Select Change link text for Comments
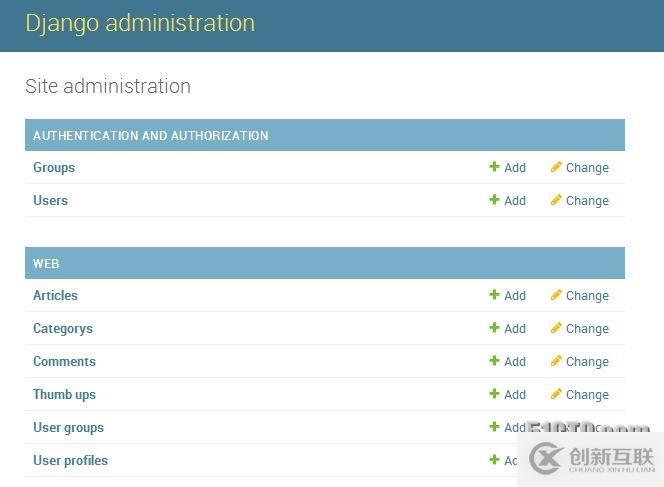The image size is (664, 487). (x=587, y=362)
